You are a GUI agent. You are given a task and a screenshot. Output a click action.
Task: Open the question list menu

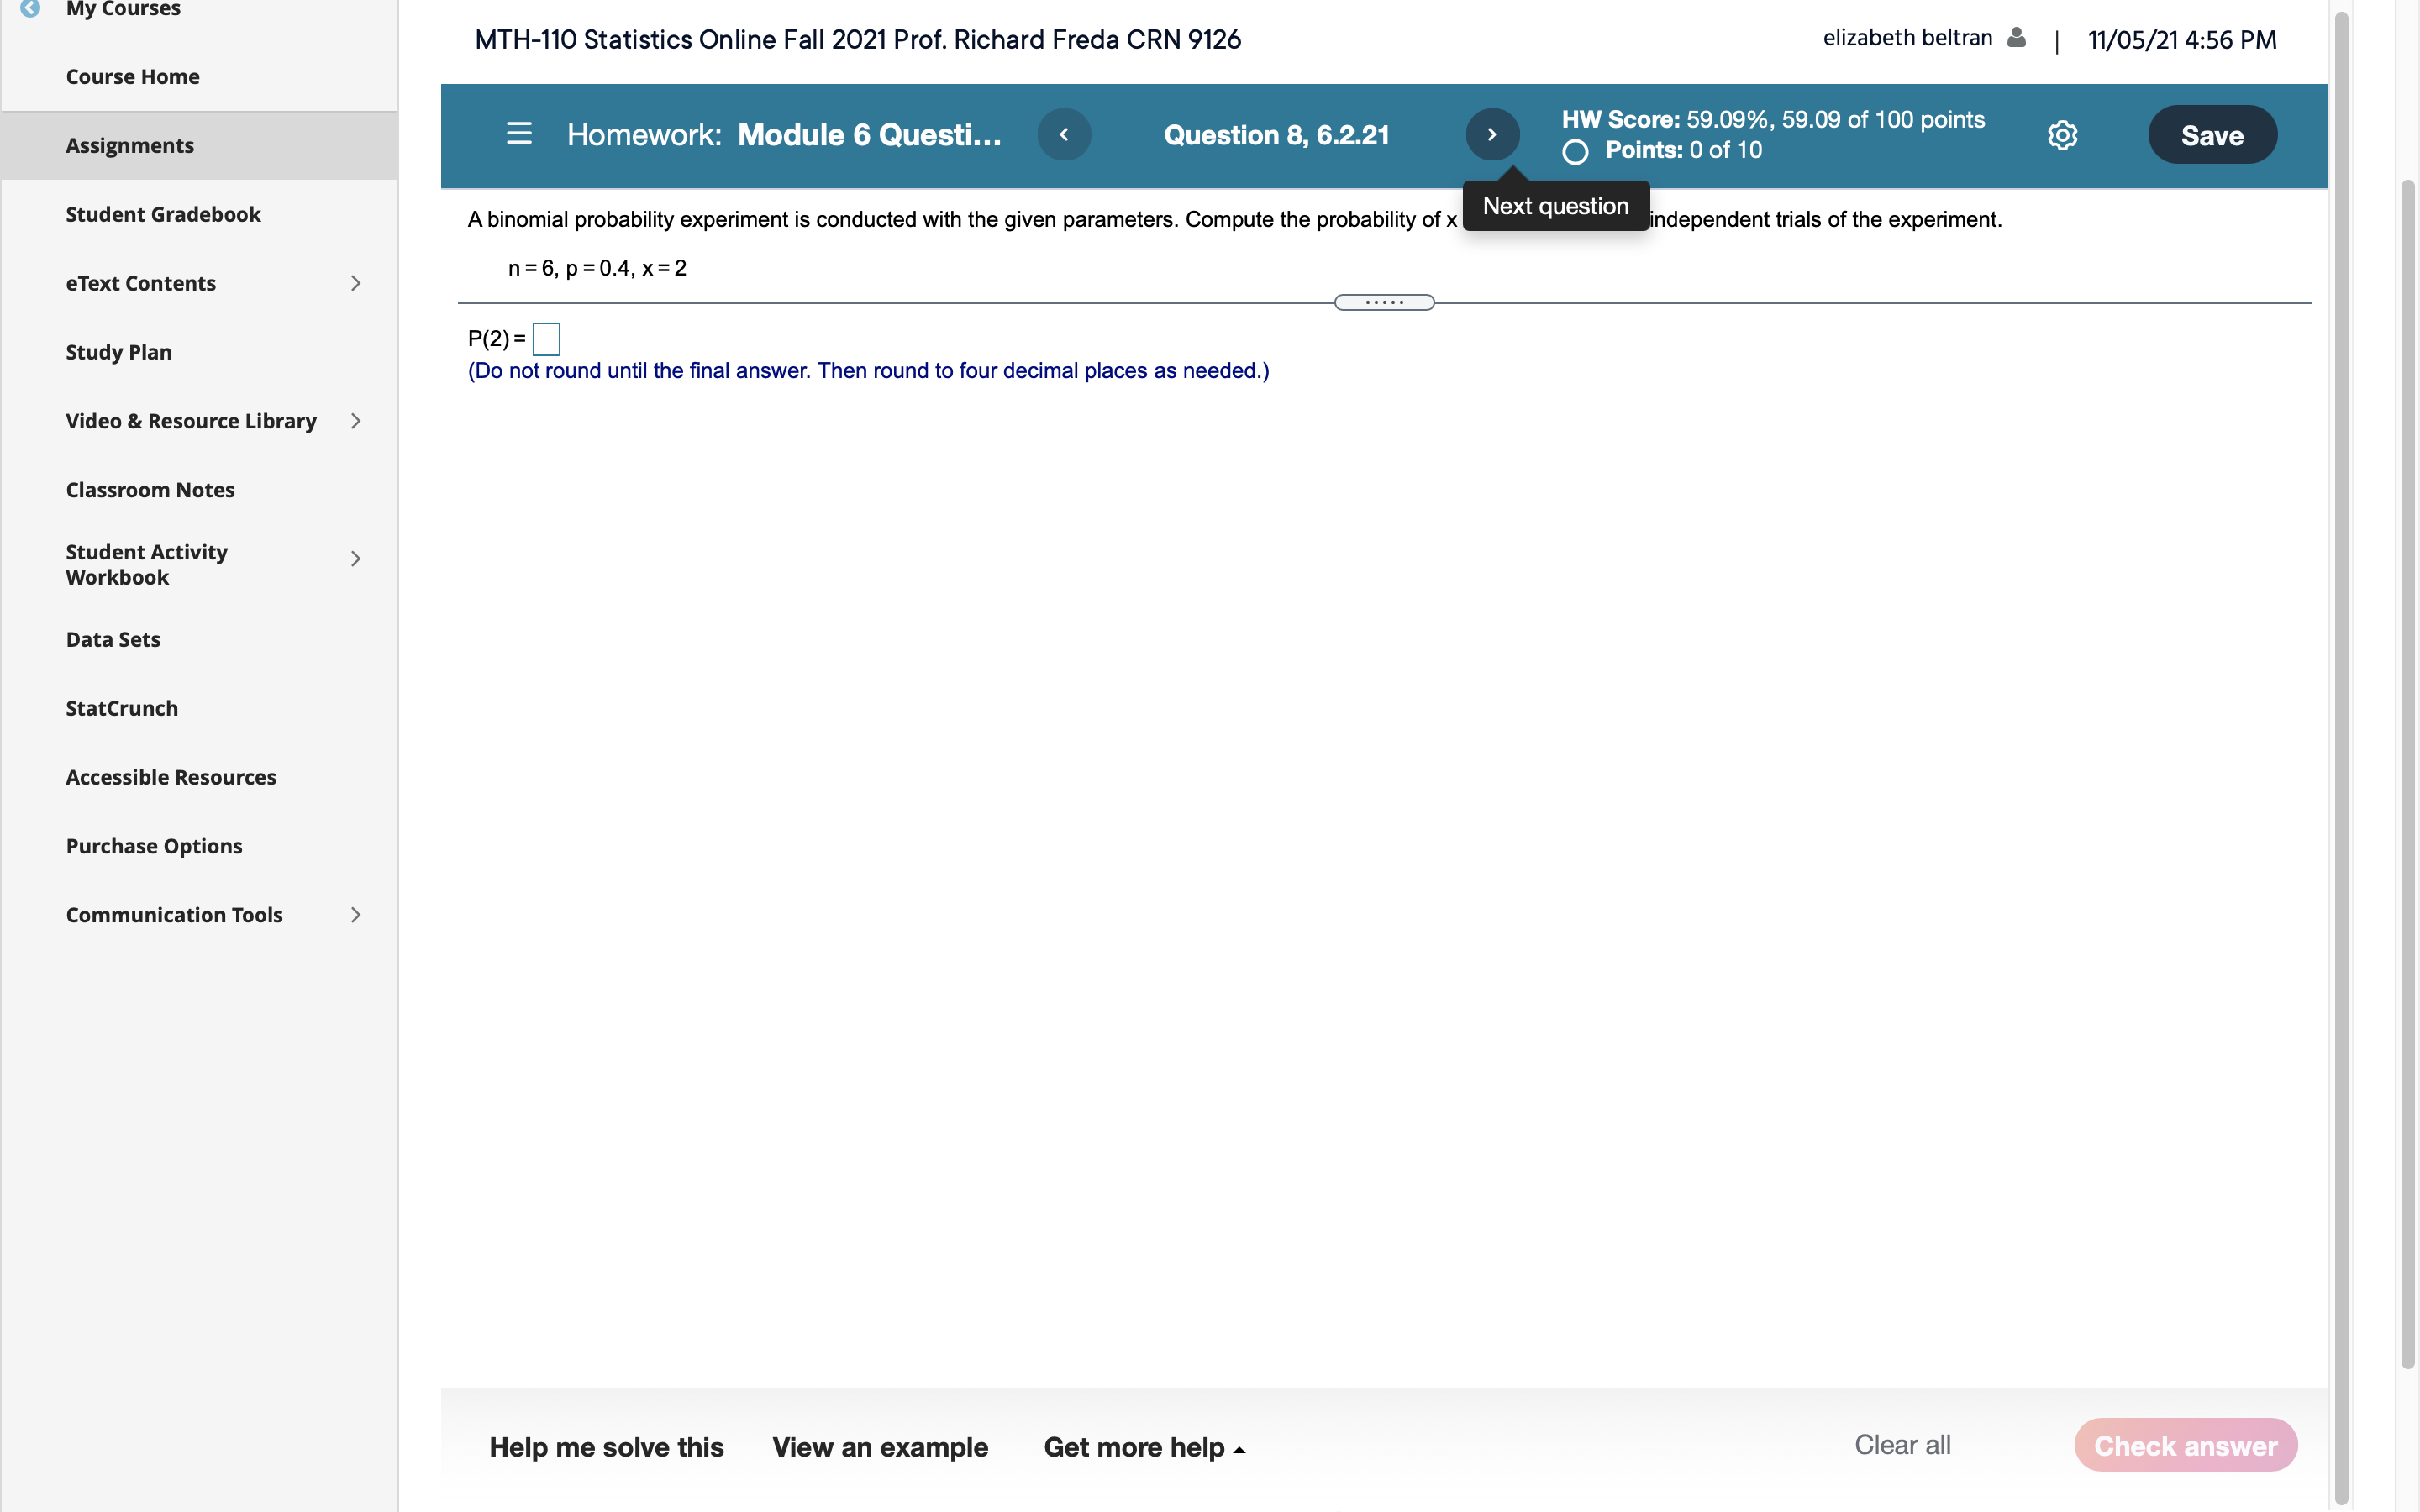pos(519,134)
